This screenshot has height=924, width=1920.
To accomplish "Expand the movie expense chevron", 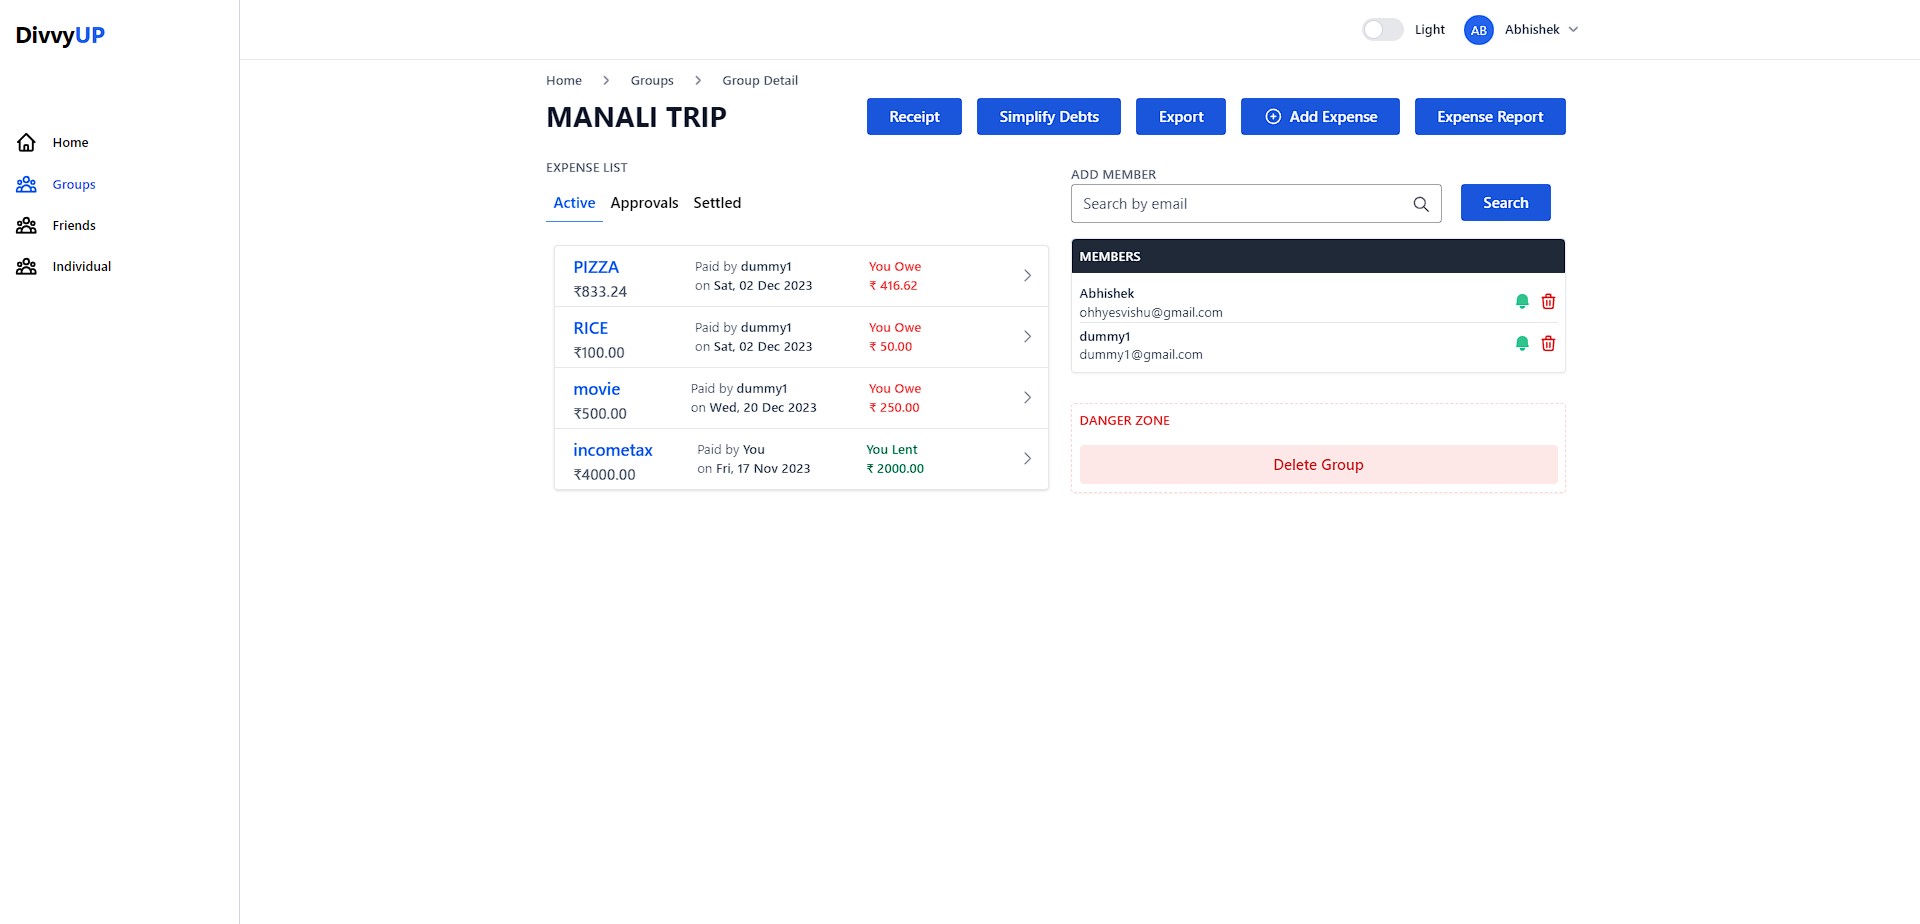I will coord(1027,398).
